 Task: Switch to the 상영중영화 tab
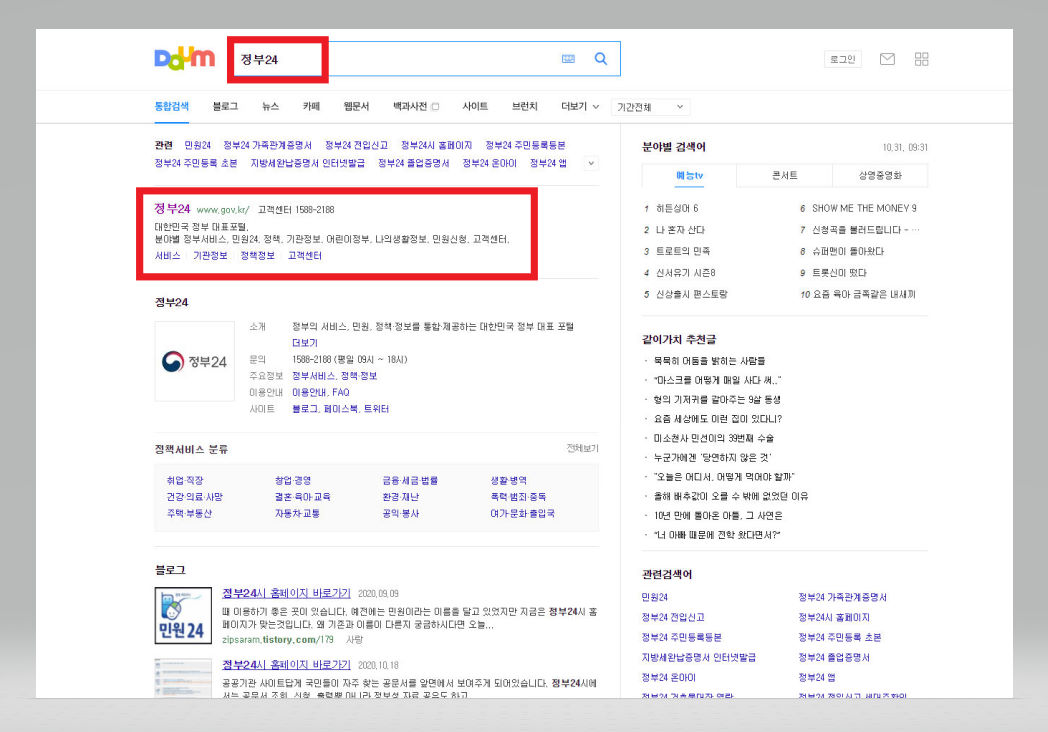click(880, 175)
